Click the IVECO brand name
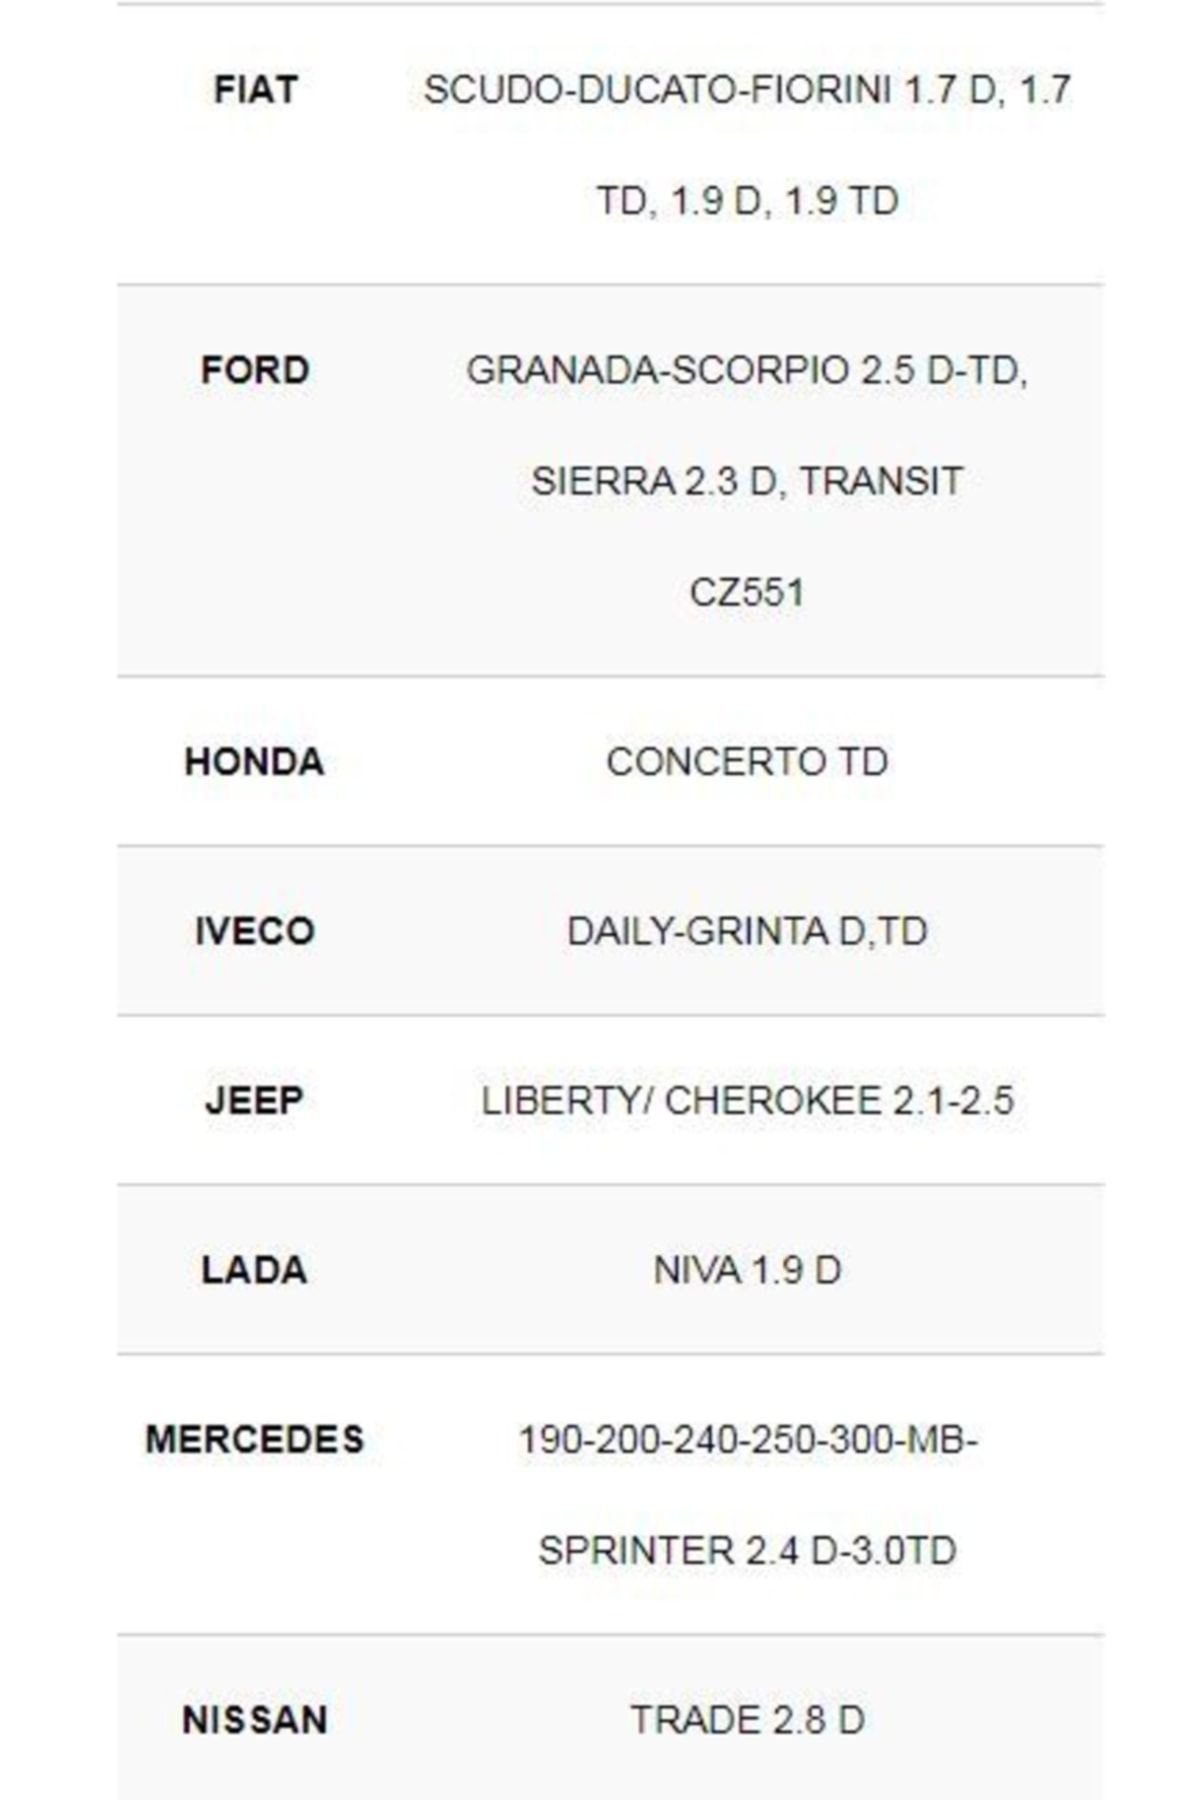The width and height of the screenshot is (1200, 1800). tap(255, 931)
